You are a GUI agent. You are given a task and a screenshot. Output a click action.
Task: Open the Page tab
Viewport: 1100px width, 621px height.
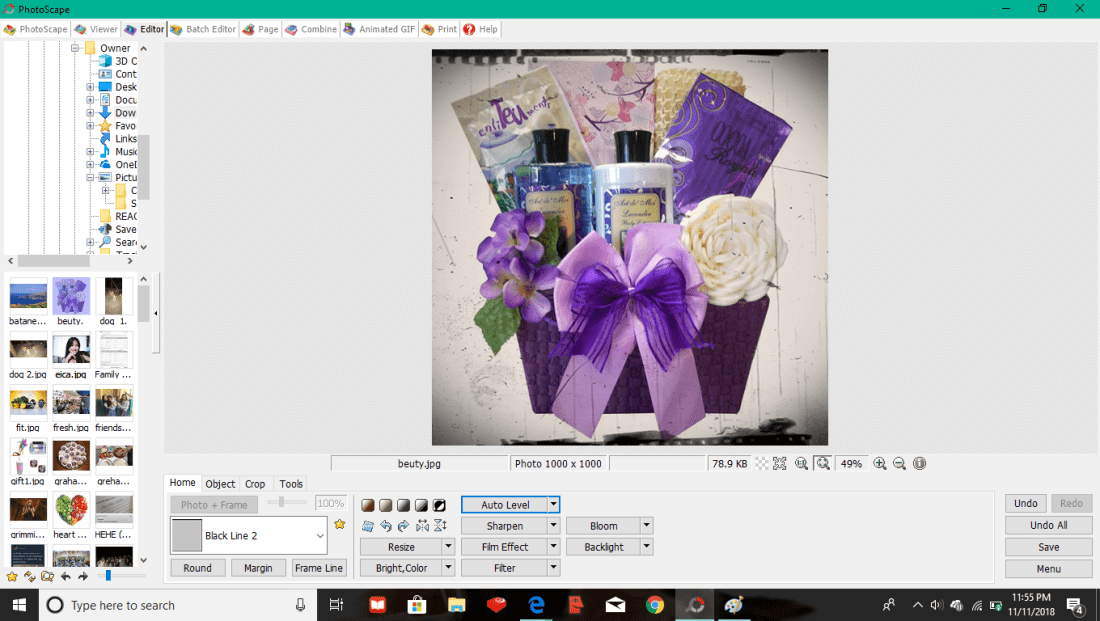point(260,29)
